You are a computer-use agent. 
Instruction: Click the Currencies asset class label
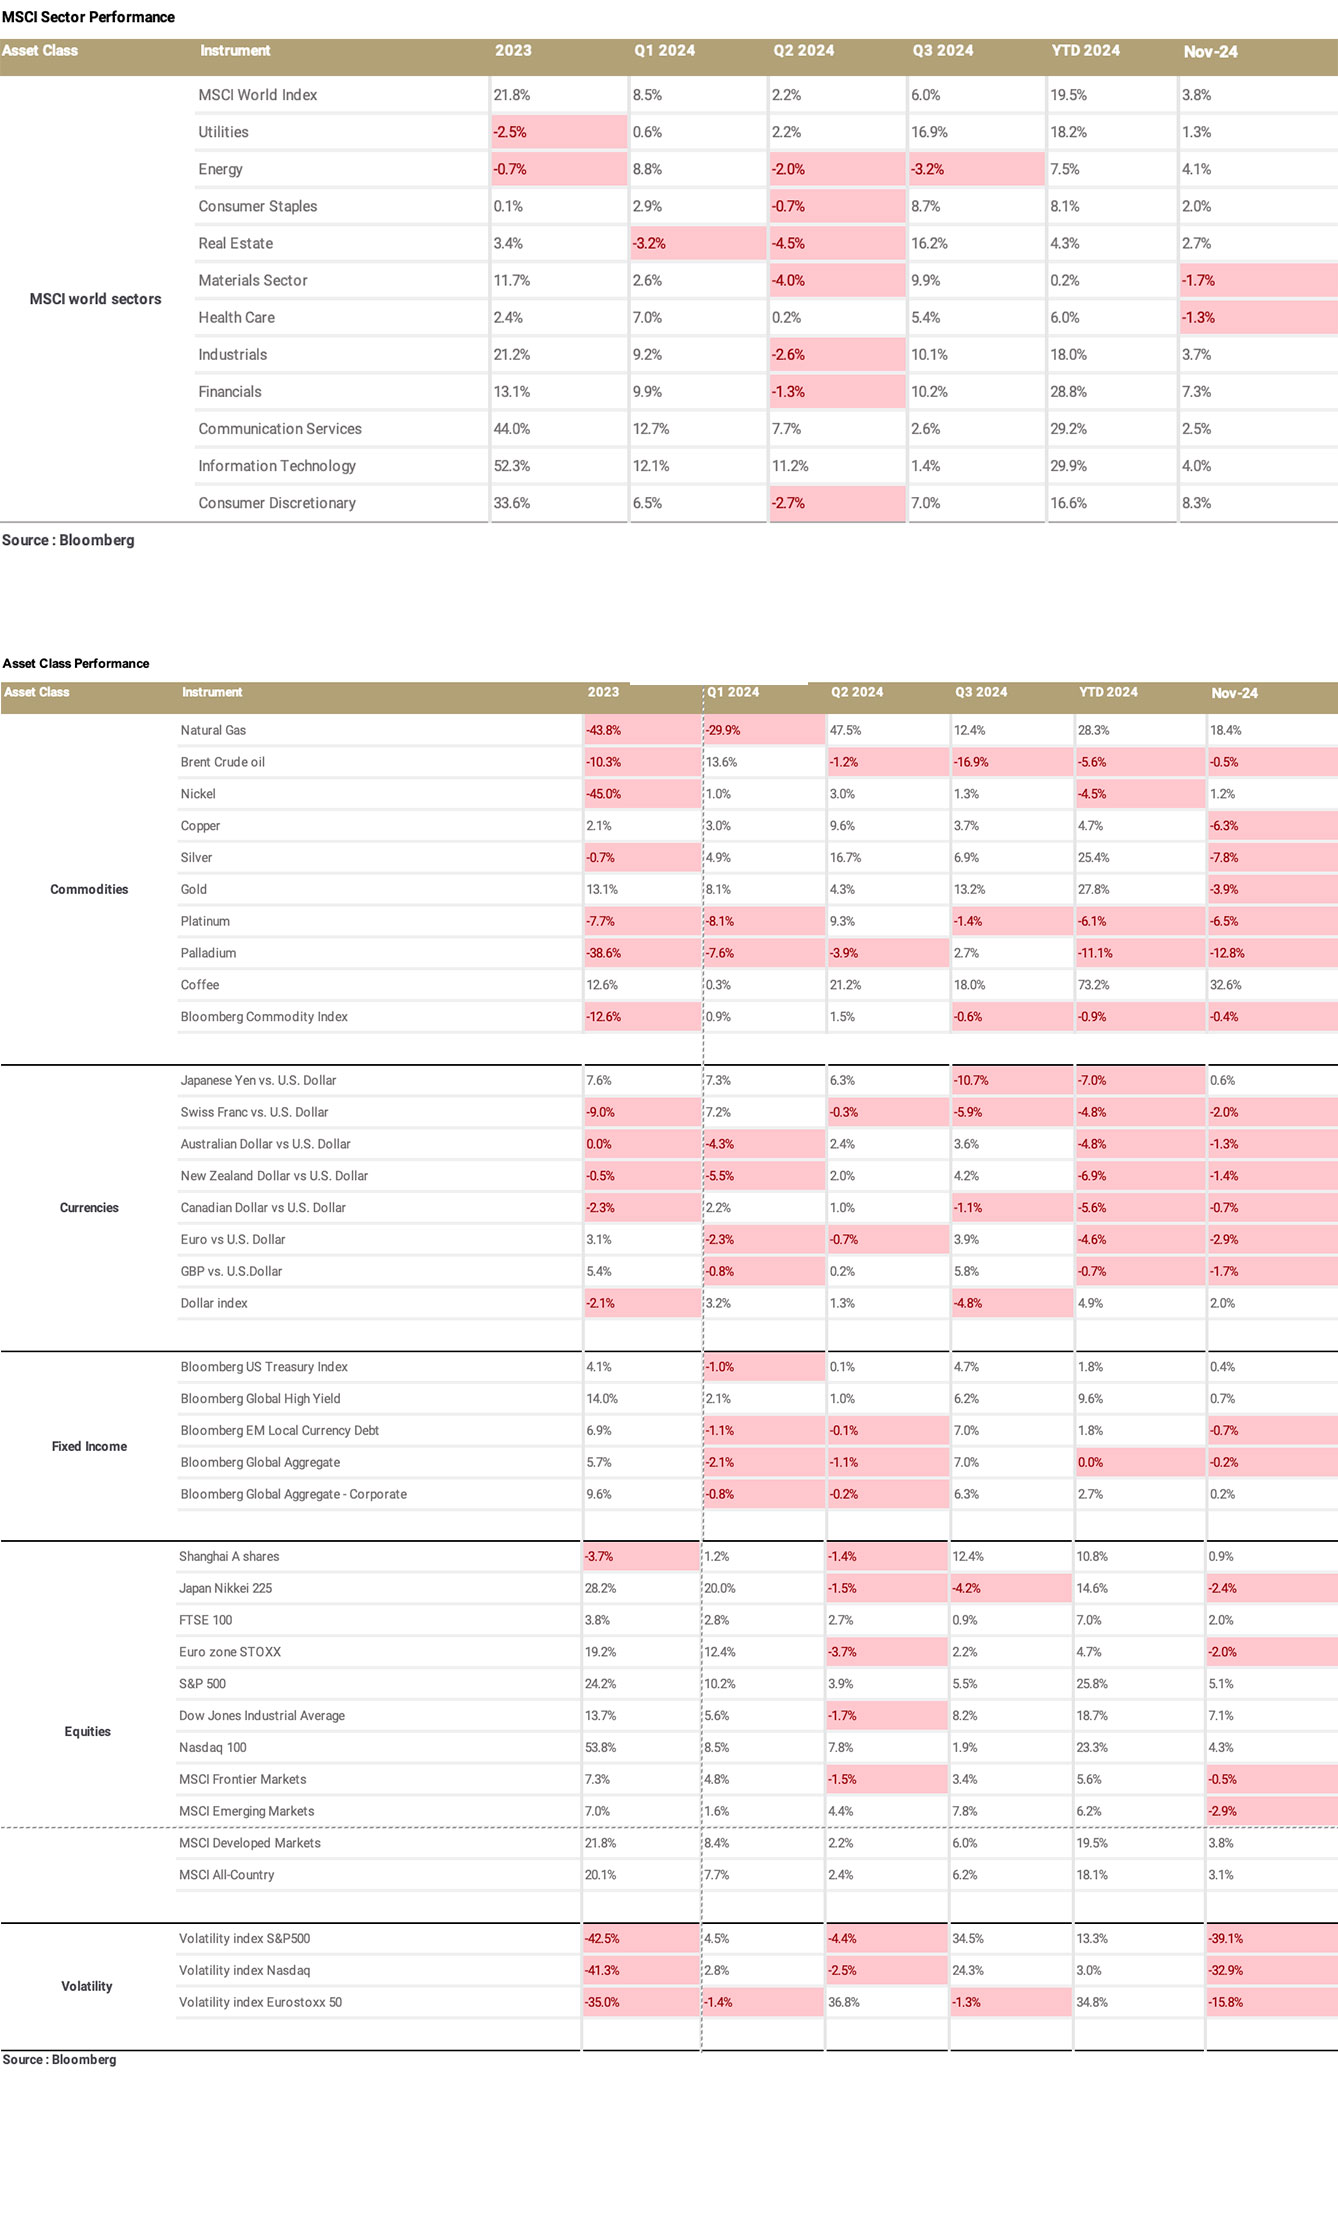click(89, 1208)
